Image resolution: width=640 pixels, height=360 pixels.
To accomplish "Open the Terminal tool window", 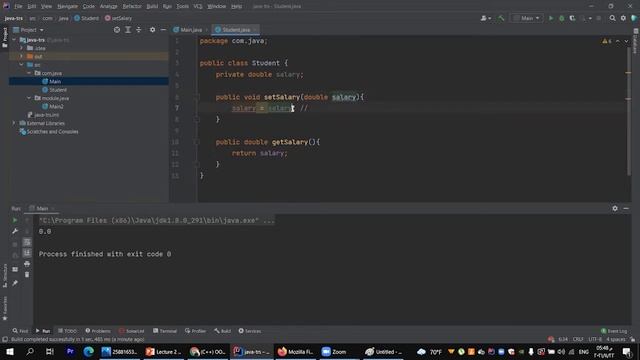I will click(165, 331).
